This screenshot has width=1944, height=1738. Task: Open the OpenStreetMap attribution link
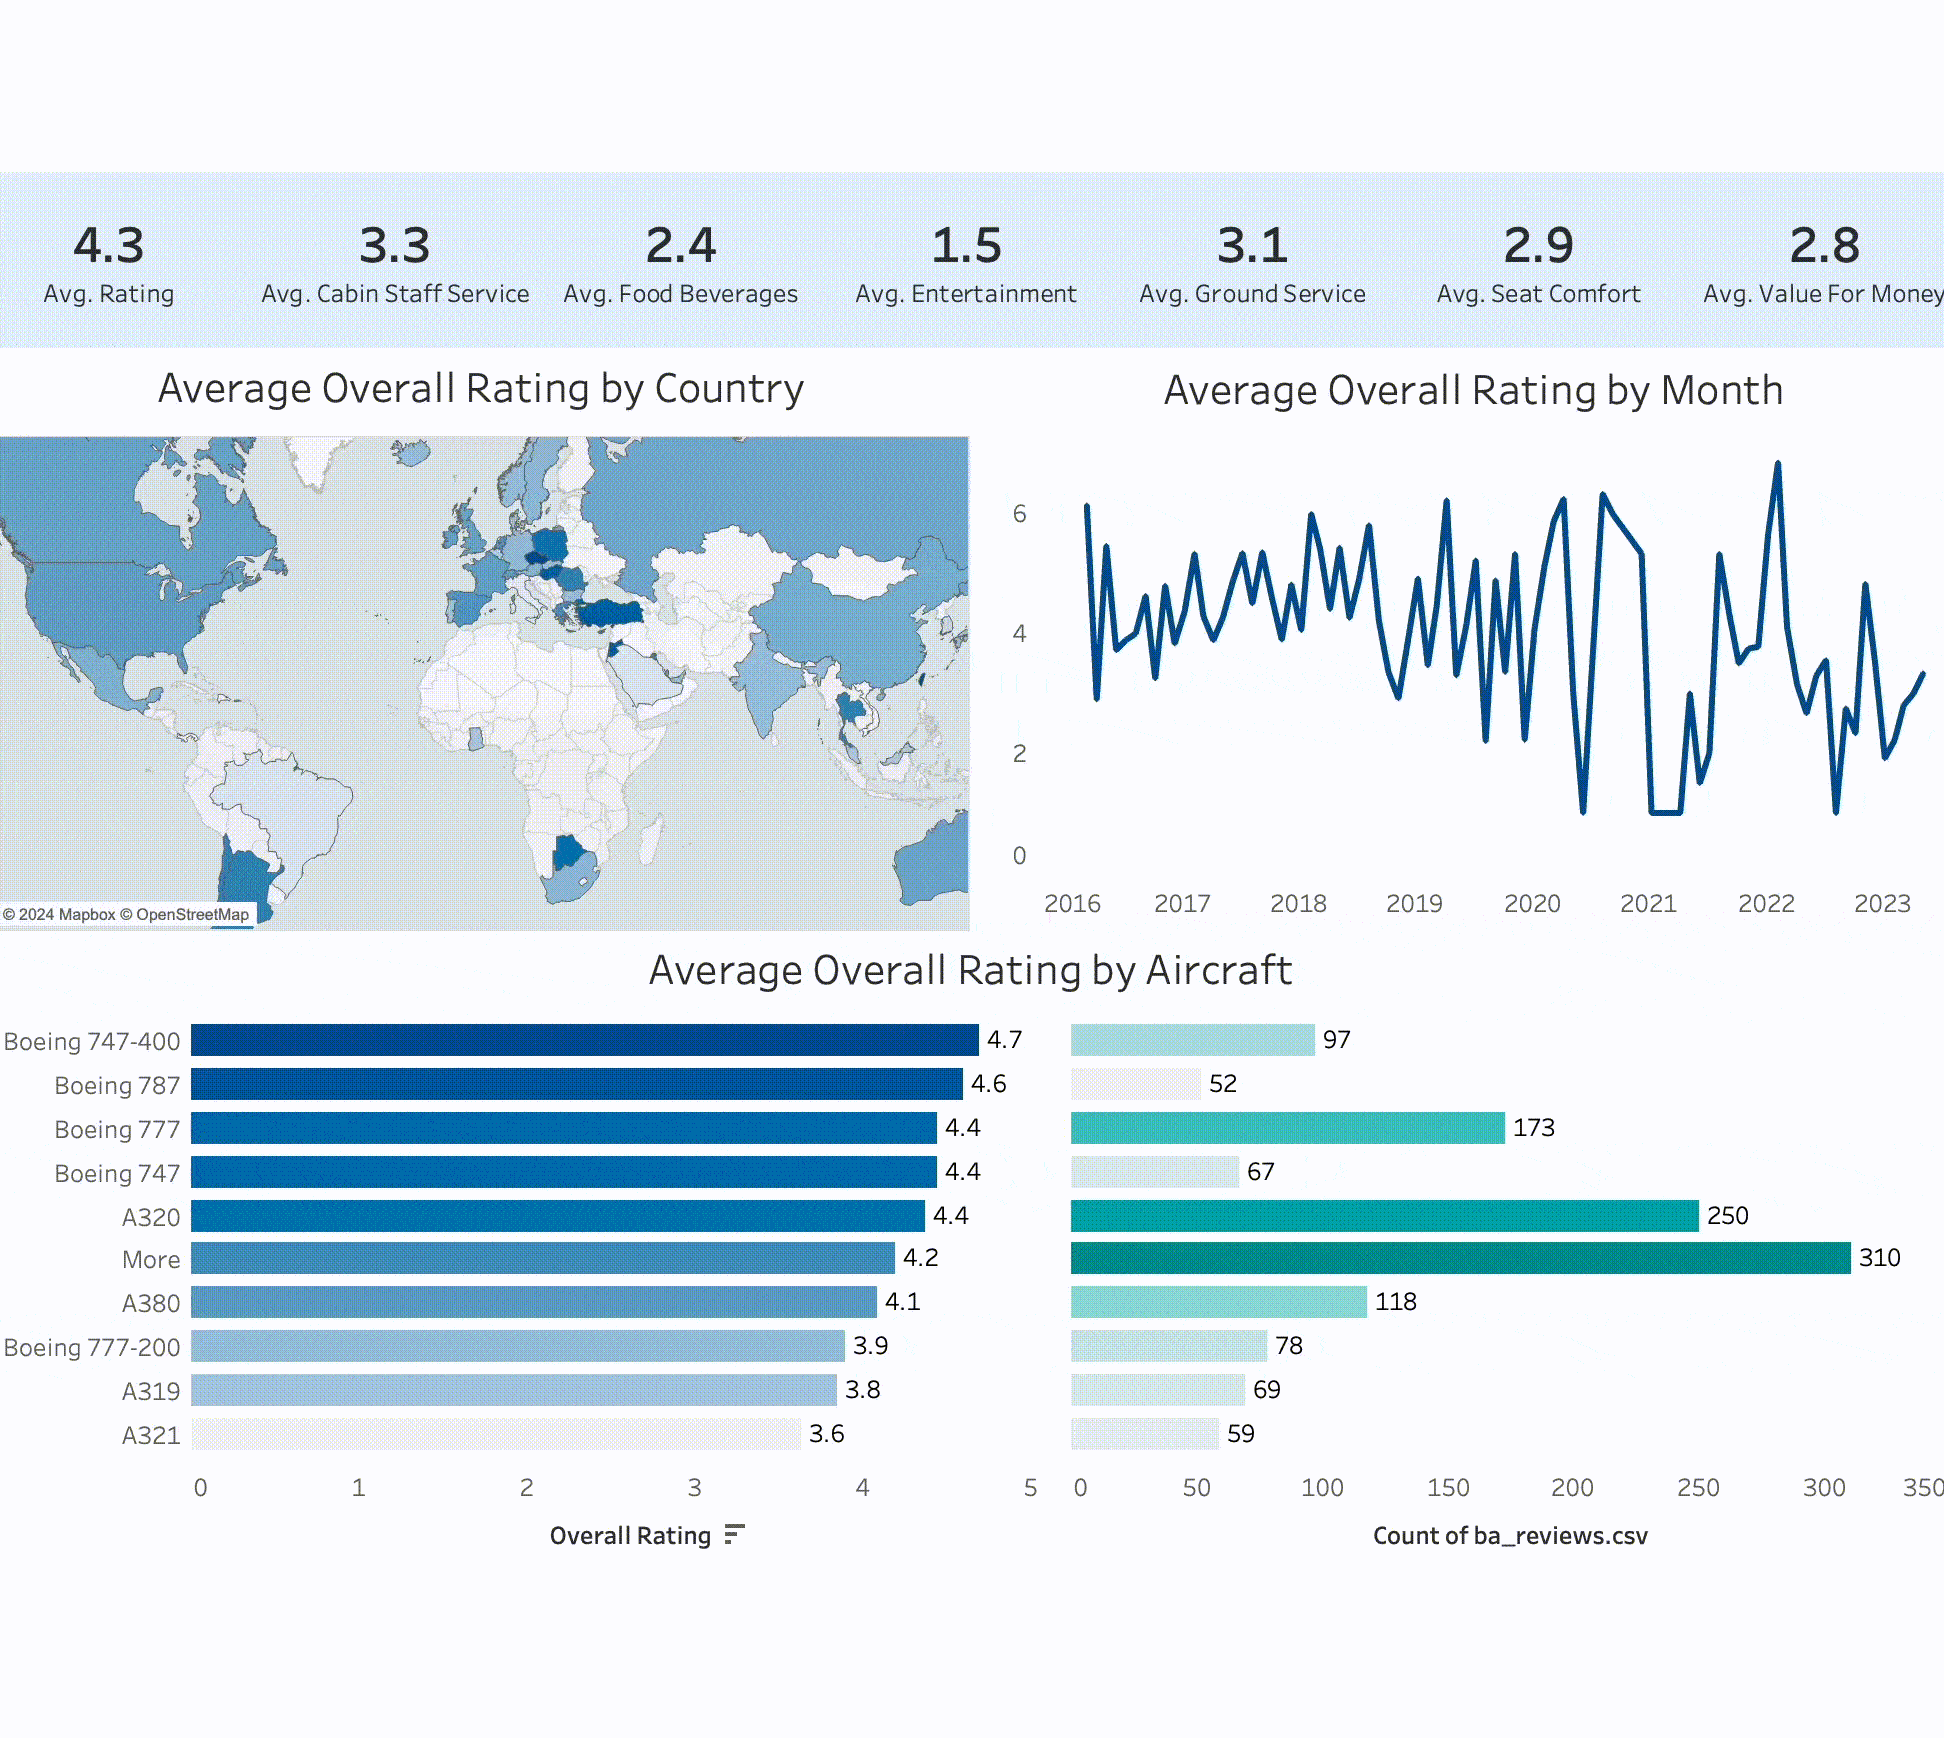185,914
